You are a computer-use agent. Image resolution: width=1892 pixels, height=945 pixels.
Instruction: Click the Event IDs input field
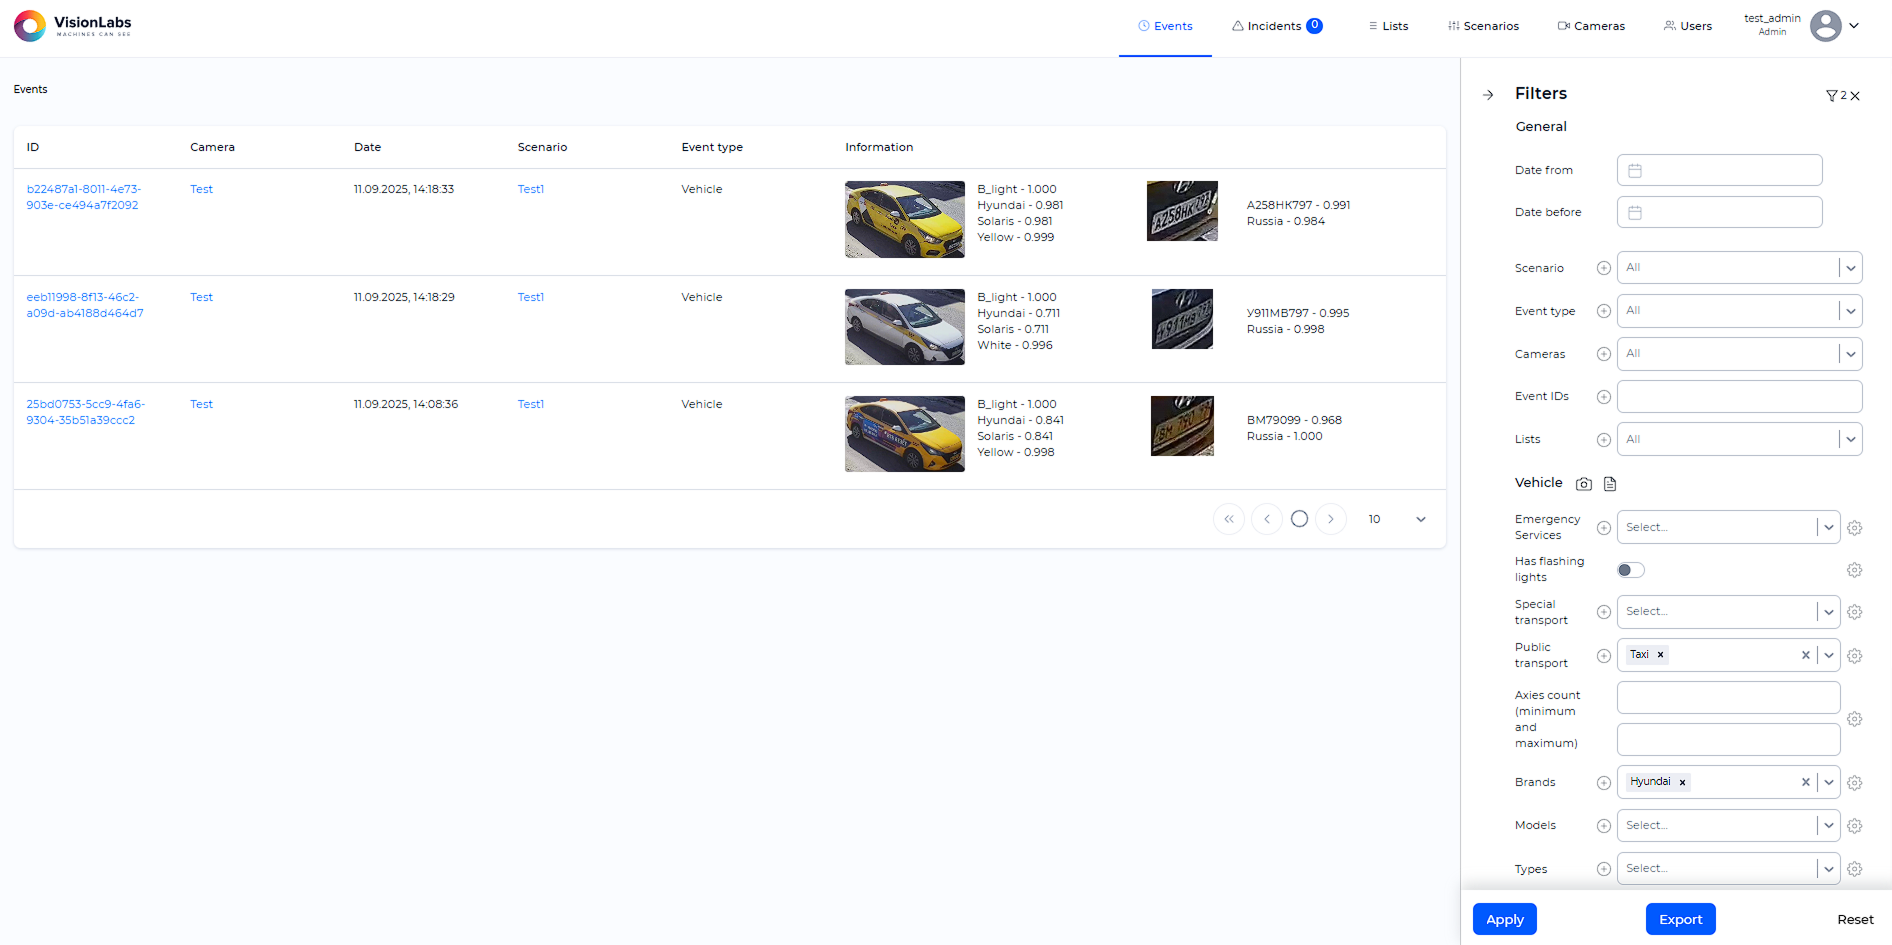tap(1739, 396)
